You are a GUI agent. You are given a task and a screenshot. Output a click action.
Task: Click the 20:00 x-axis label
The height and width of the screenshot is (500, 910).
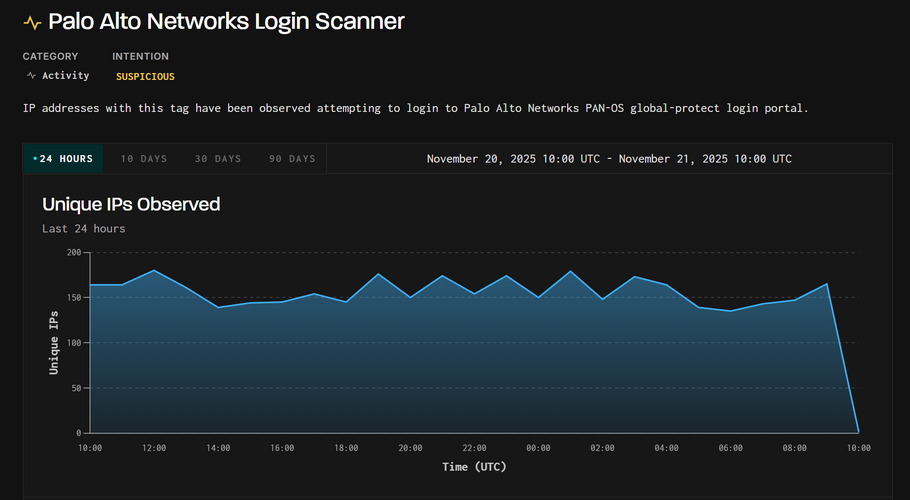(410, 448)
